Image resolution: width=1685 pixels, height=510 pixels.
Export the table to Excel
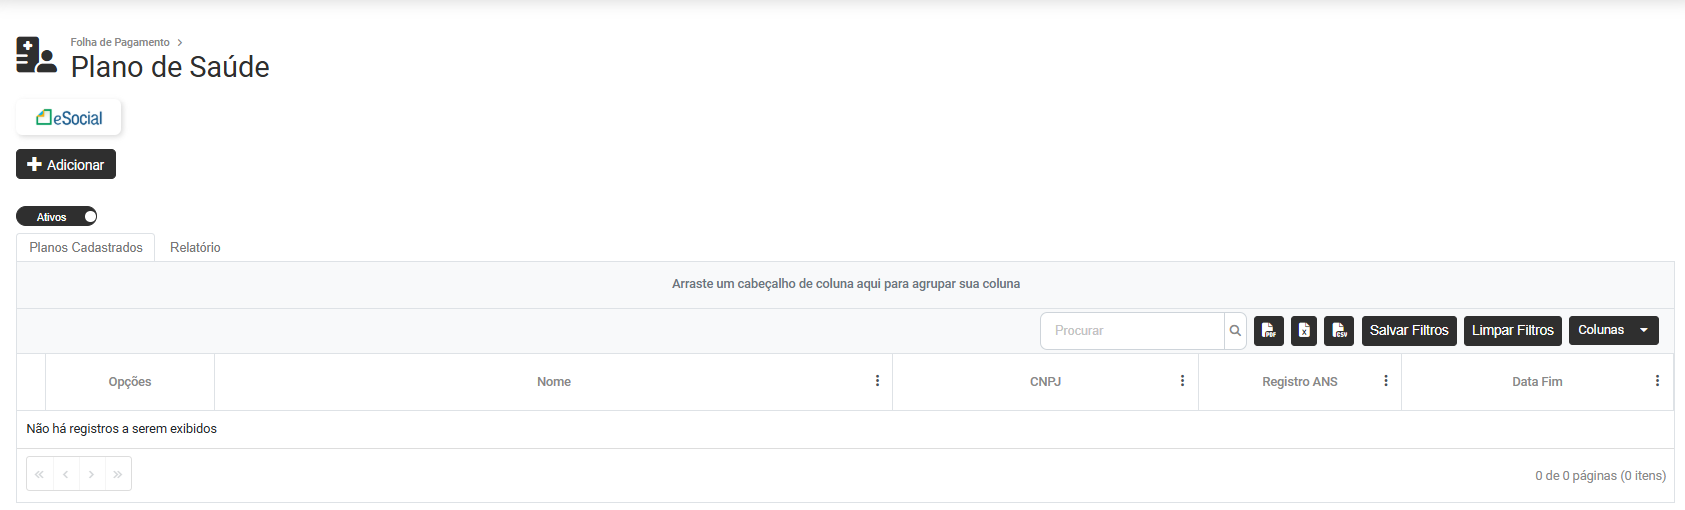[1304, 331]
